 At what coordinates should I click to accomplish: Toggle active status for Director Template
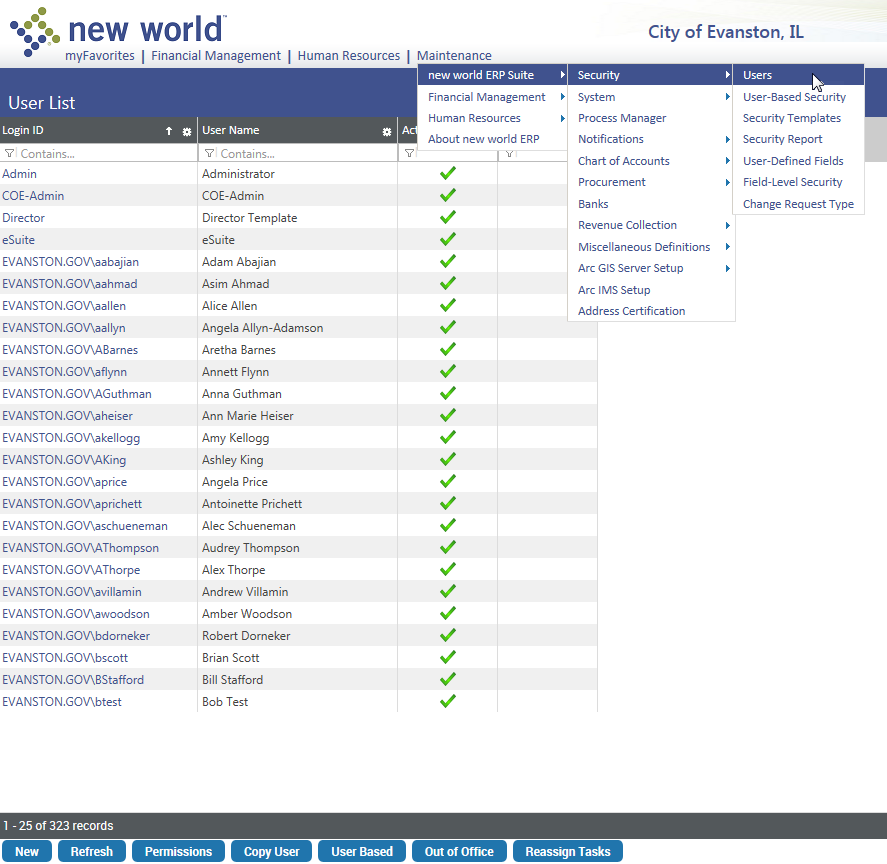point(447,217)
